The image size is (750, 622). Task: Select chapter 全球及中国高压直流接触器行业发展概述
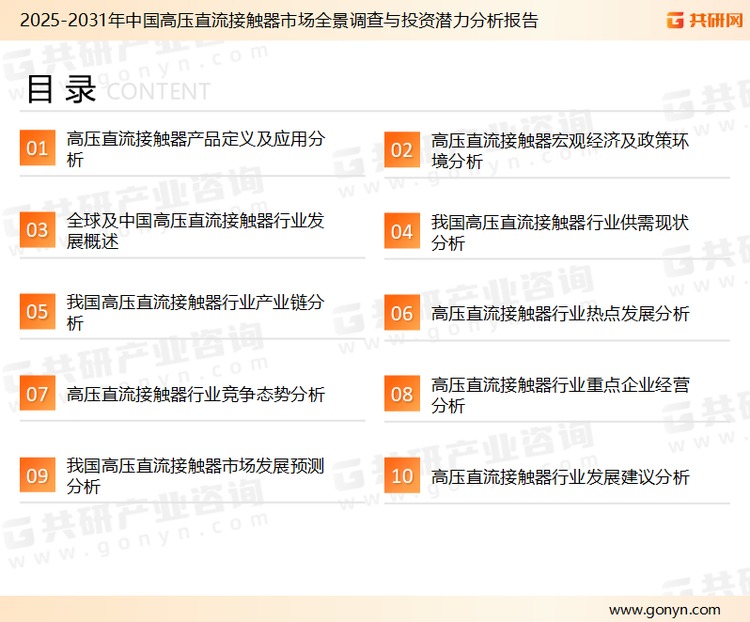(x=196, y=231)
